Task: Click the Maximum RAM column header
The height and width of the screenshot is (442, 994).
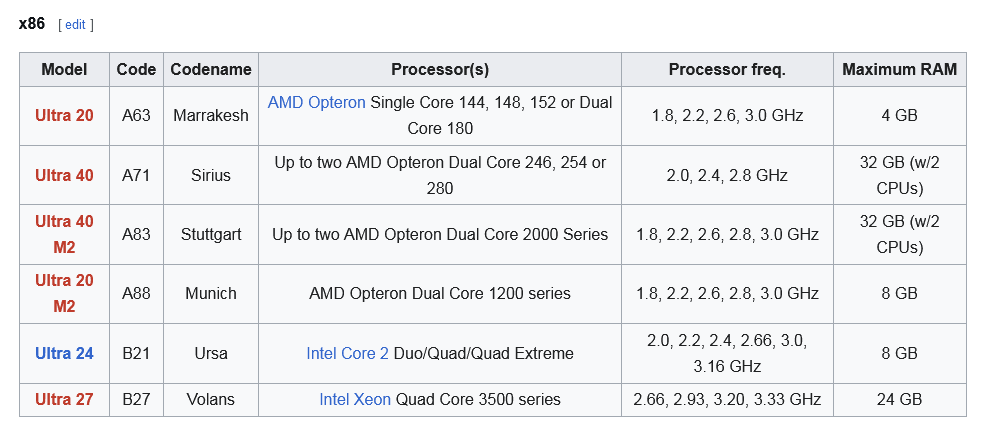Action: (x=899, y=70)
